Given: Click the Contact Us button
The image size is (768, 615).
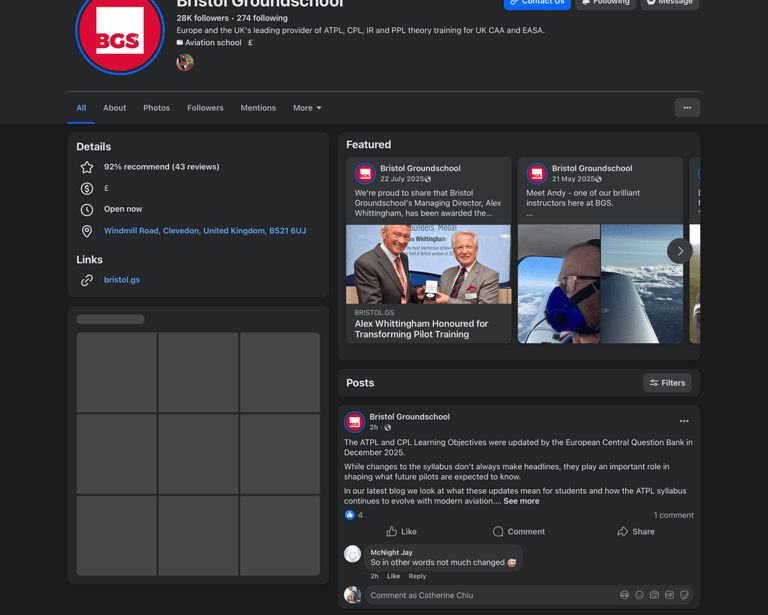Looking at the screenshot, I should point(537,3).
